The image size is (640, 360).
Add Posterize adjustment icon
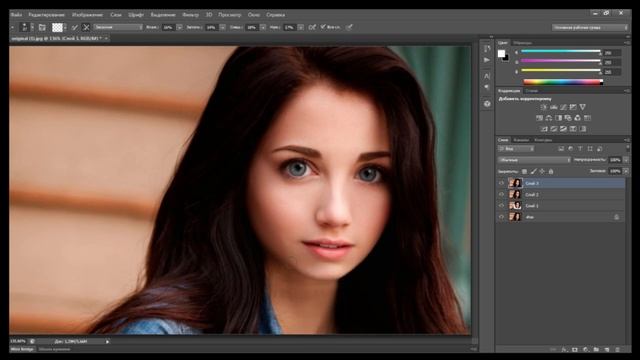tap(554, 129)
